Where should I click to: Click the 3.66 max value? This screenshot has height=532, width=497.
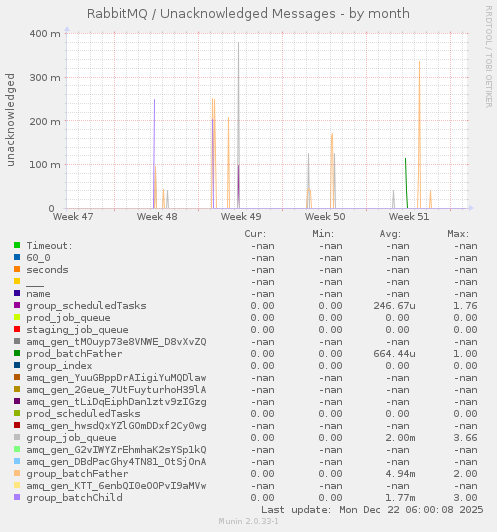(x=465, y=438)
